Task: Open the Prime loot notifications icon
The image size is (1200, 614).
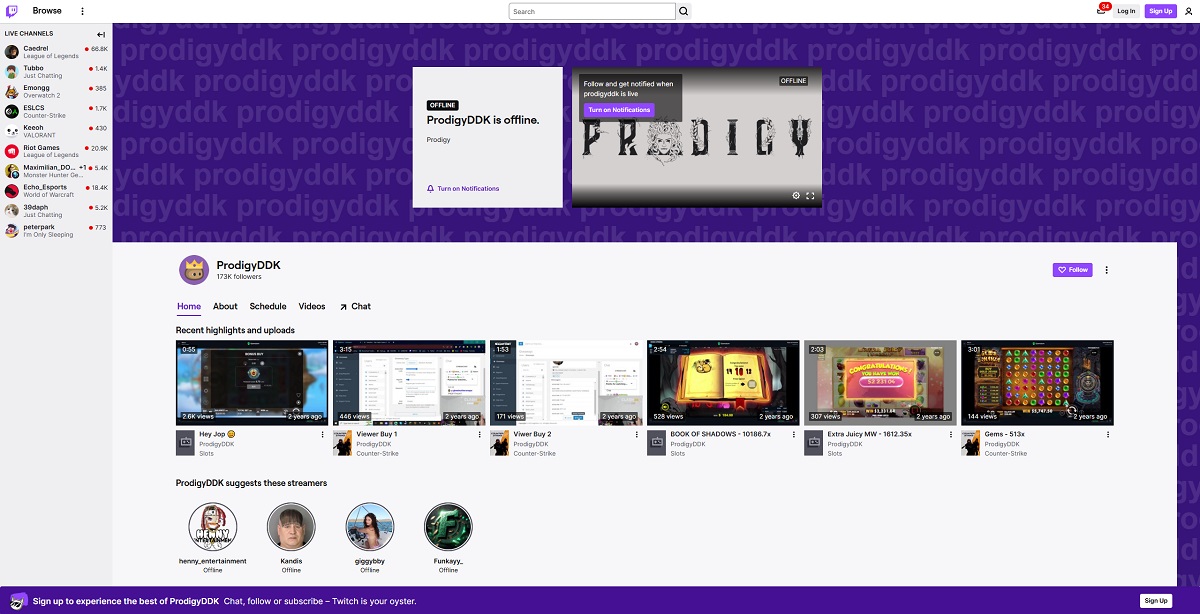Action: point(1102,10)
